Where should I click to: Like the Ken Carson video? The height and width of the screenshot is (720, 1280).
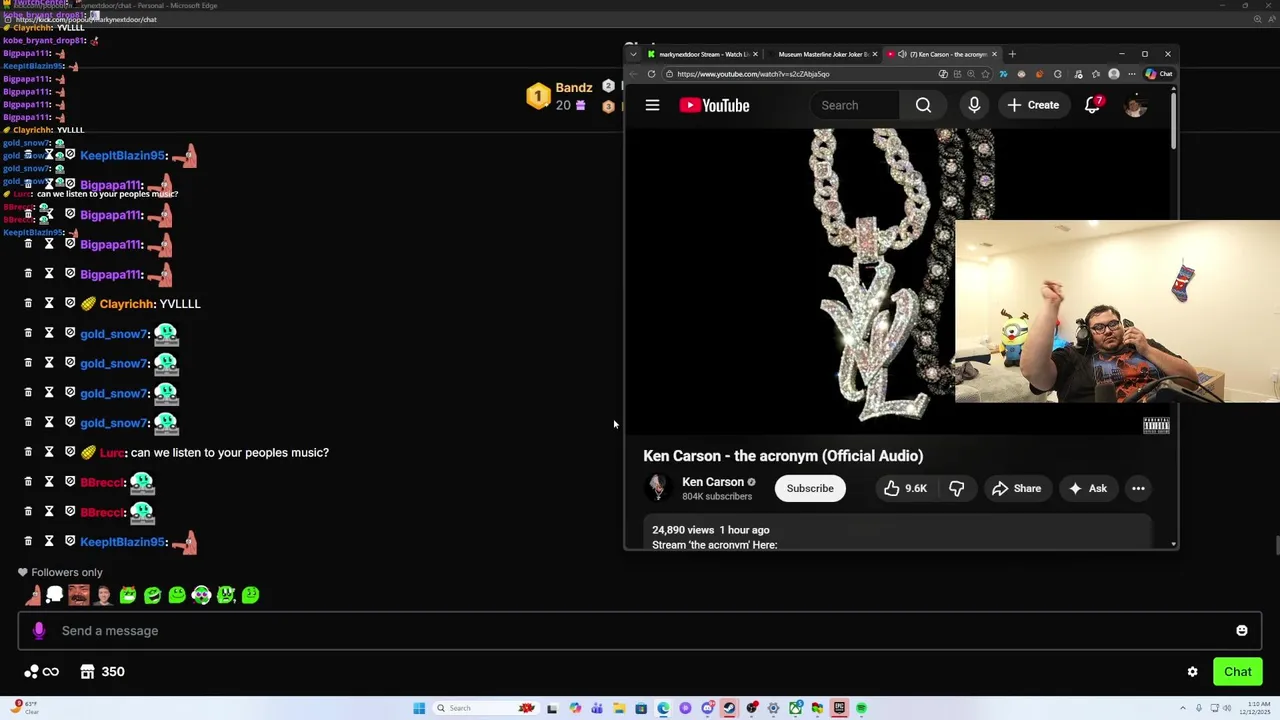[905, 488]
